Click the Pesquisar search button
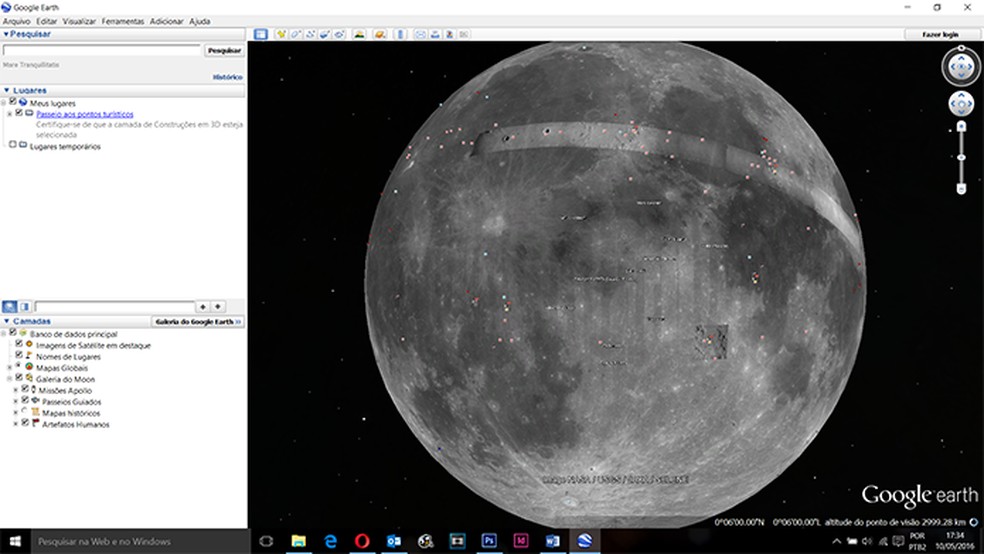Image resolution: width=984 pixels, height=554 pixels. 224,50
